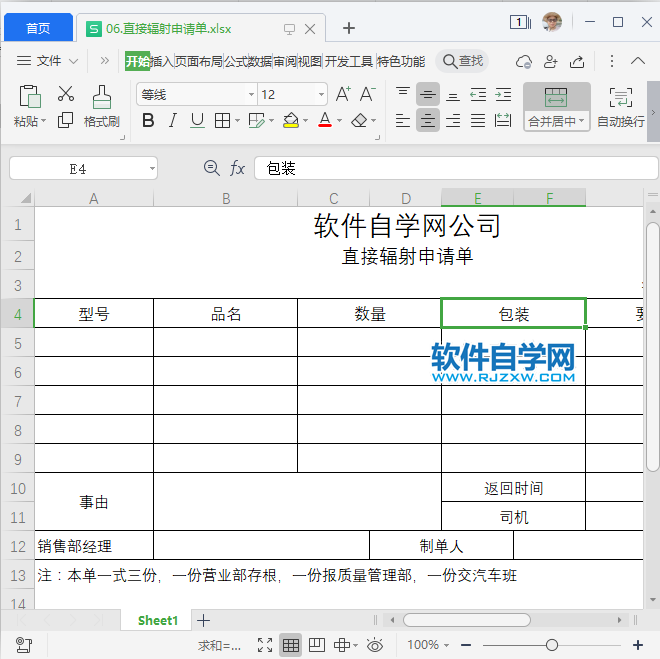The height and width of the screenshot is (659, 660).
Task: Click distributed alignment icon
Action: [503, 121]
